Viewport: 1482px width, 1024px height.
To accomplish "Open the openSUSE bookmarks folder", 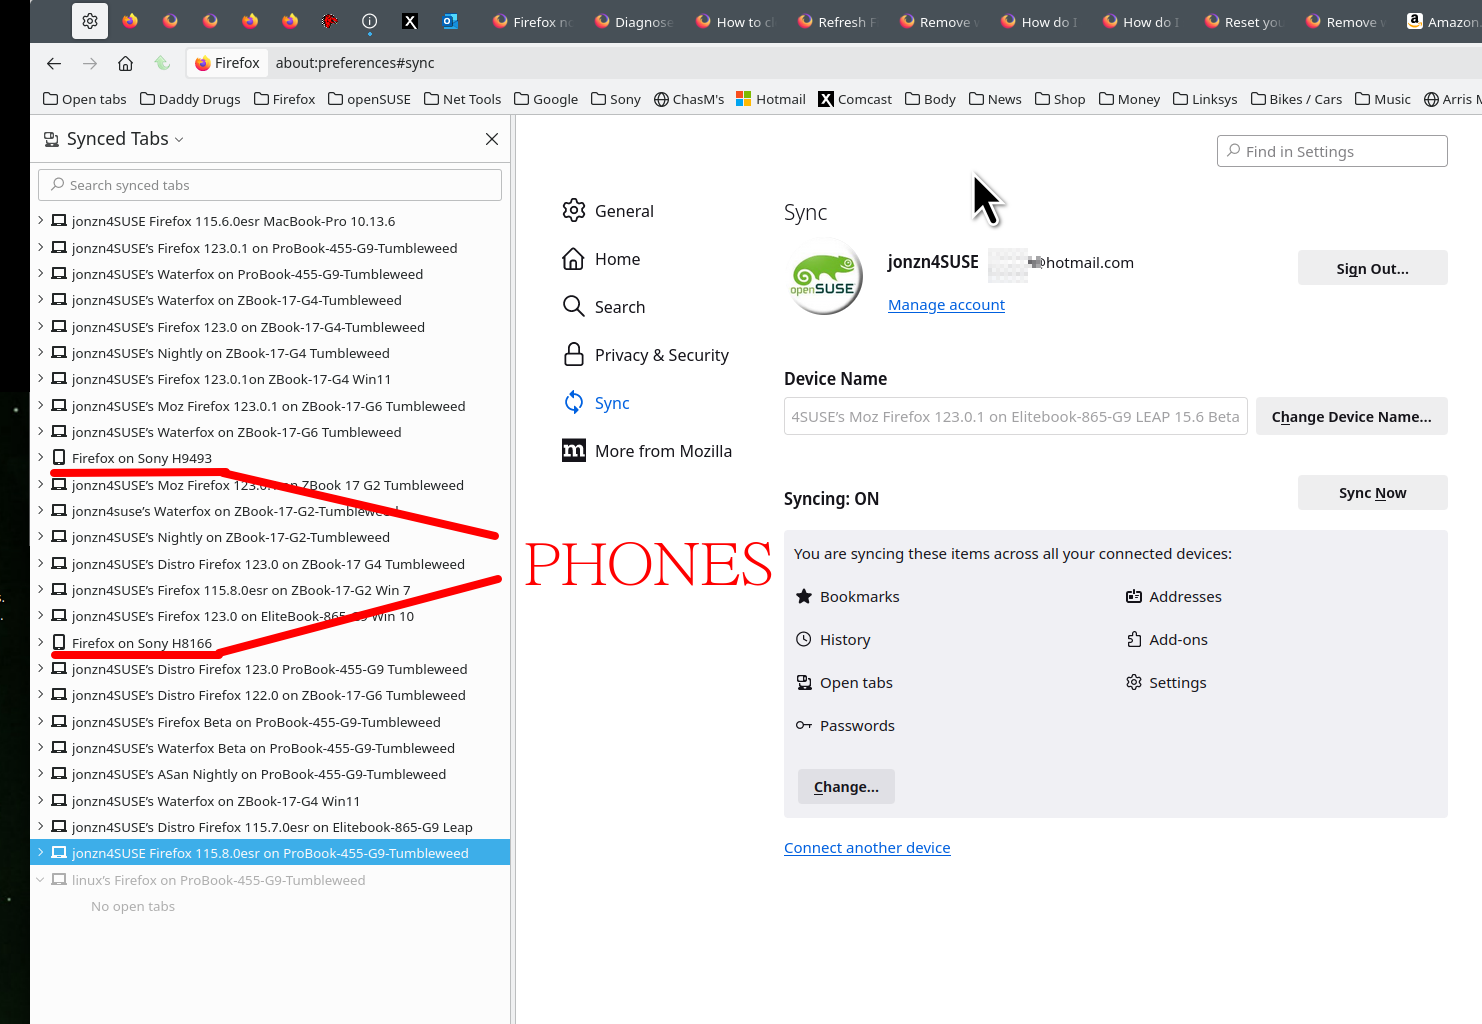I will 369,99.
